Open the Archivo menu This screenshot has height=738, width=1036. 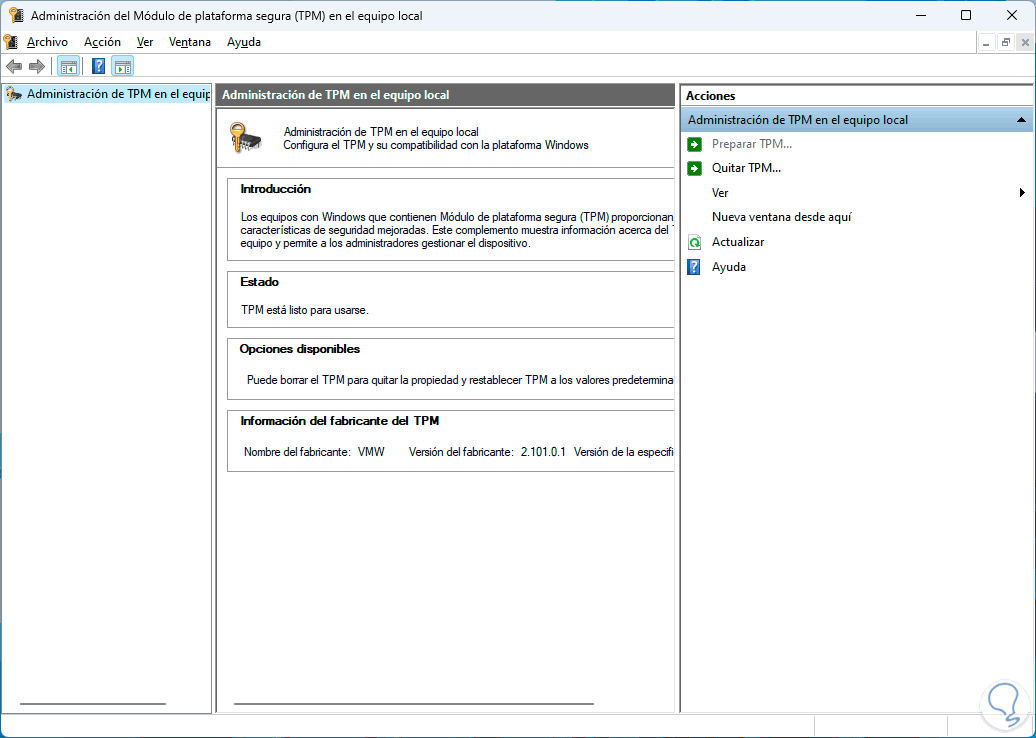[48, 42]
